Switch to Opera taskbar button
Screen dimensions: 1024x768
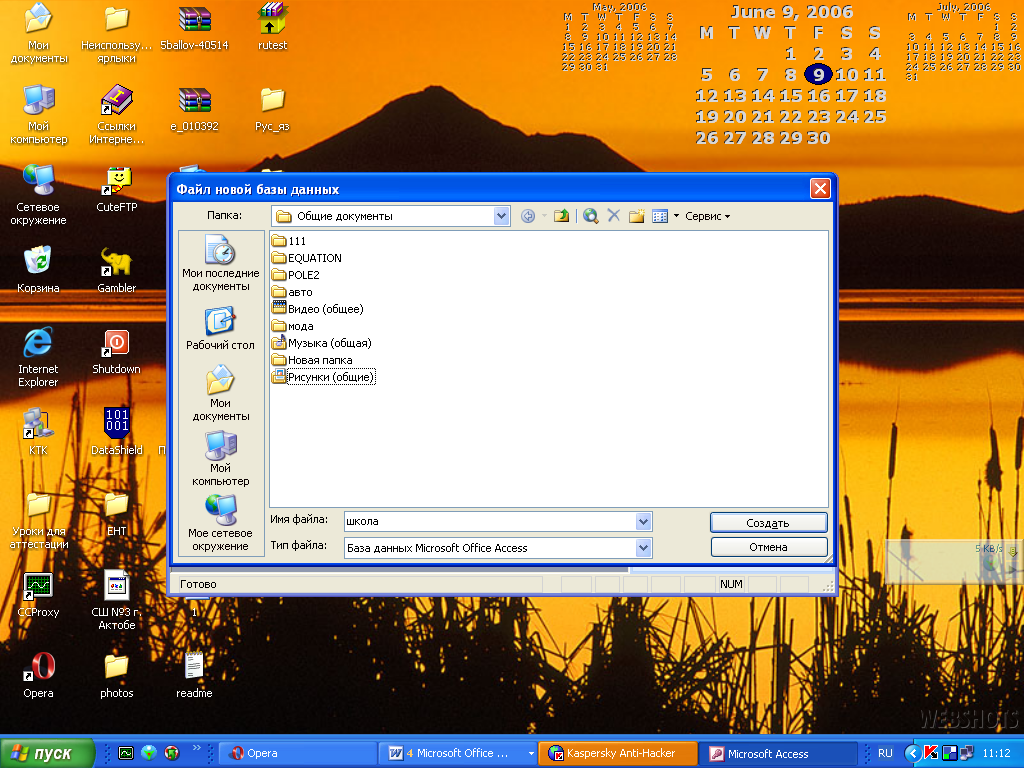click(297, 753)
